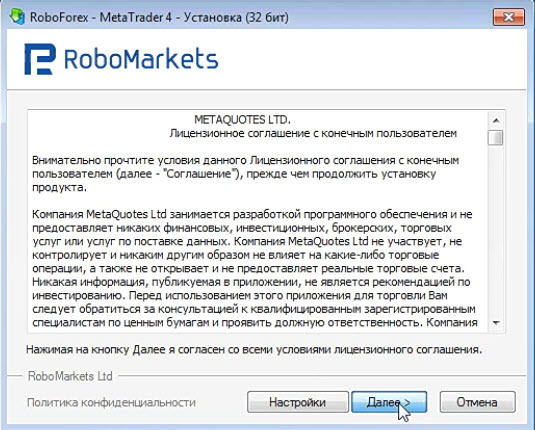The height and width of the screenshot is (430, 535).
Task: Click the license scrollbar down arrow
Action: [x=496, y=322]
